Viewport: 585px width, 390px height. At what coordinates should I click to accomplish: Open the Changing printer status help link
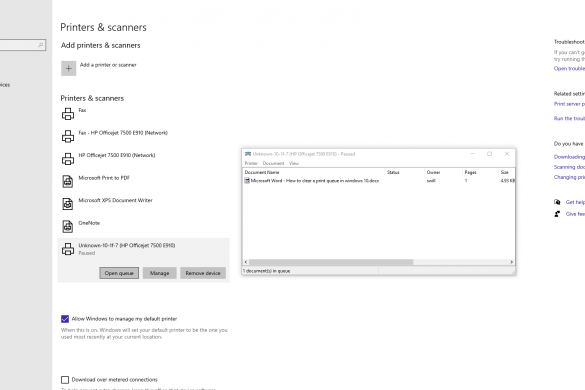click(x=569, y=177)
